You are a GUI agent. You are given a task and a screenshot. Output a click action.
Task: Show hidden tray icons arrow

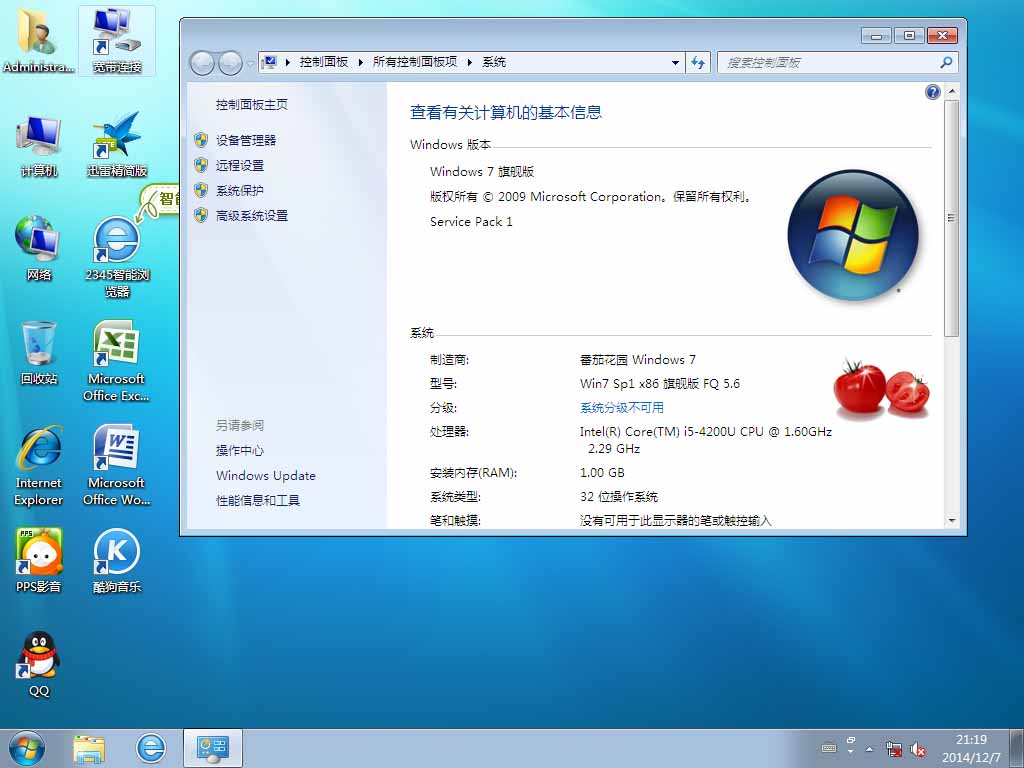869,748
